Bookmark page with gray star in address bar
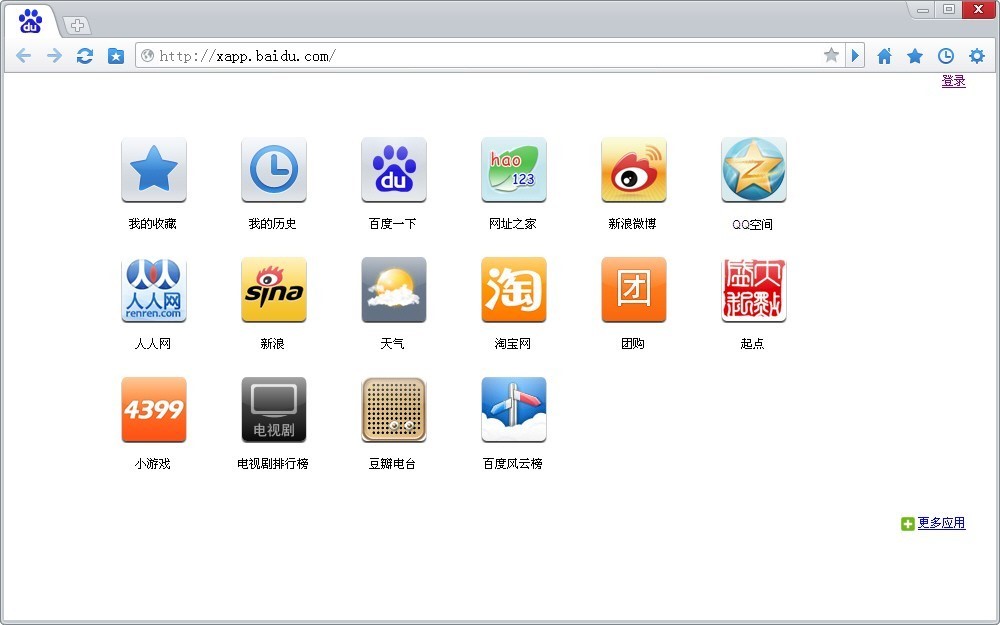Screen dimensions: 1000x625 [x=831, y=55]
